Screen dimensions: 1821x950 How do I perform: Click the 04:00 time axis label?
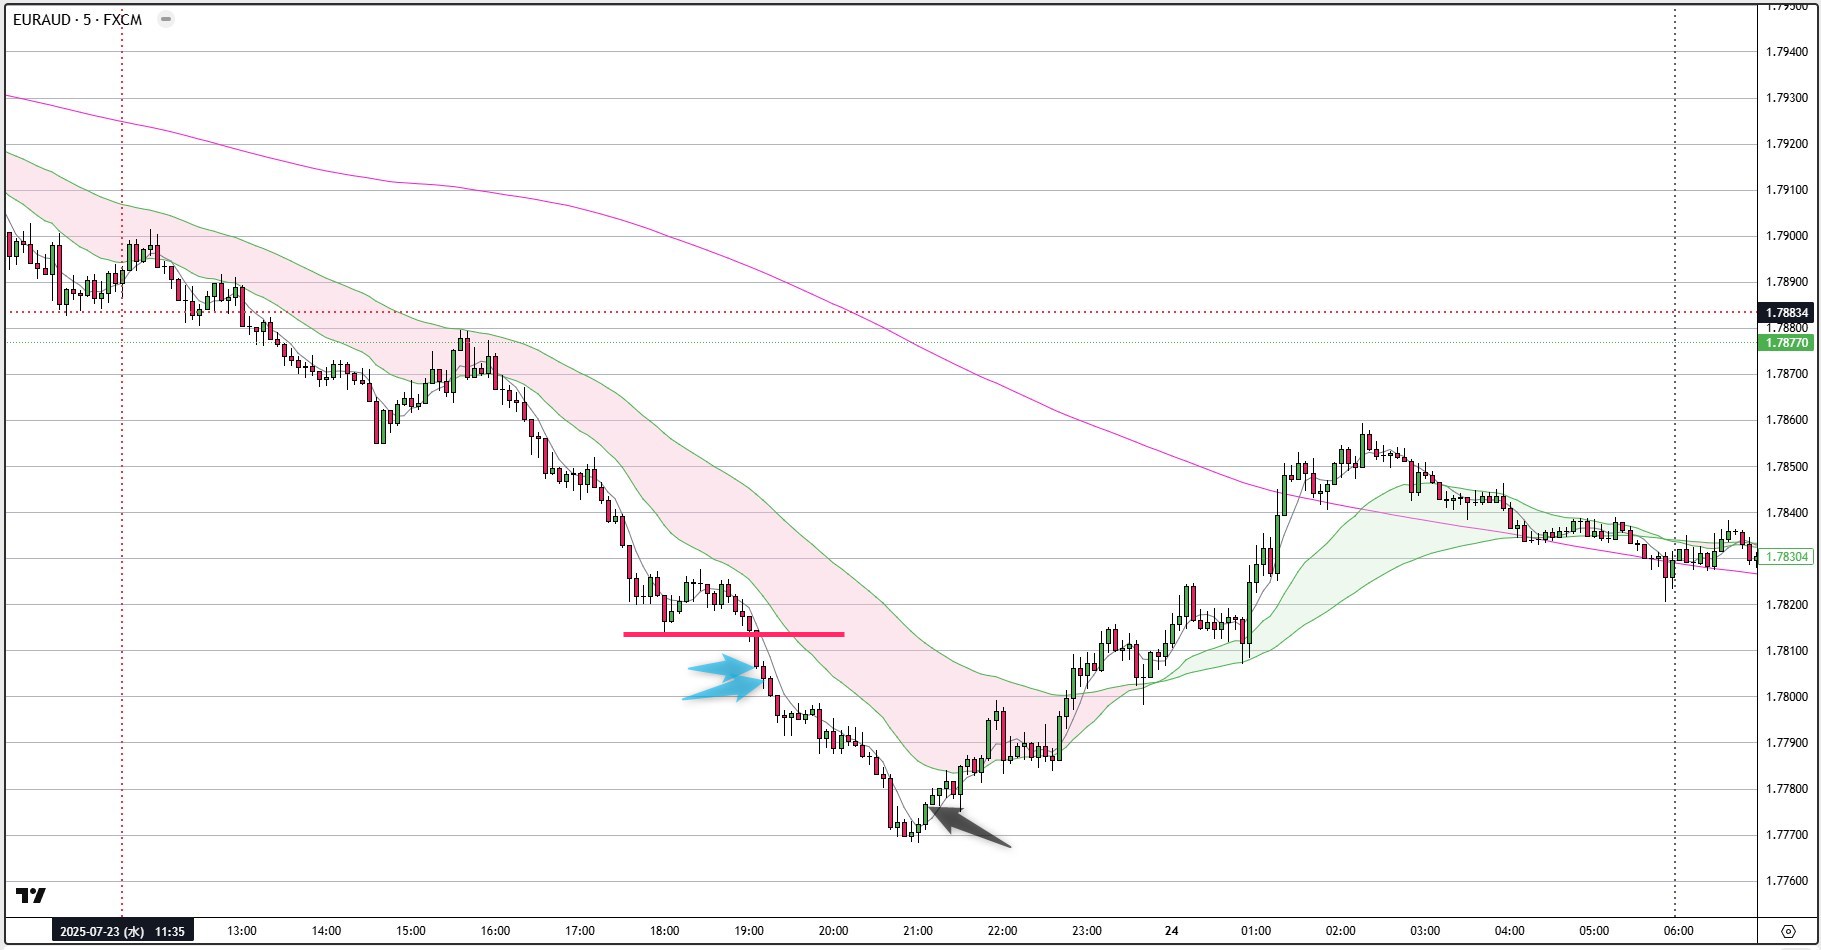point(1510,931)
